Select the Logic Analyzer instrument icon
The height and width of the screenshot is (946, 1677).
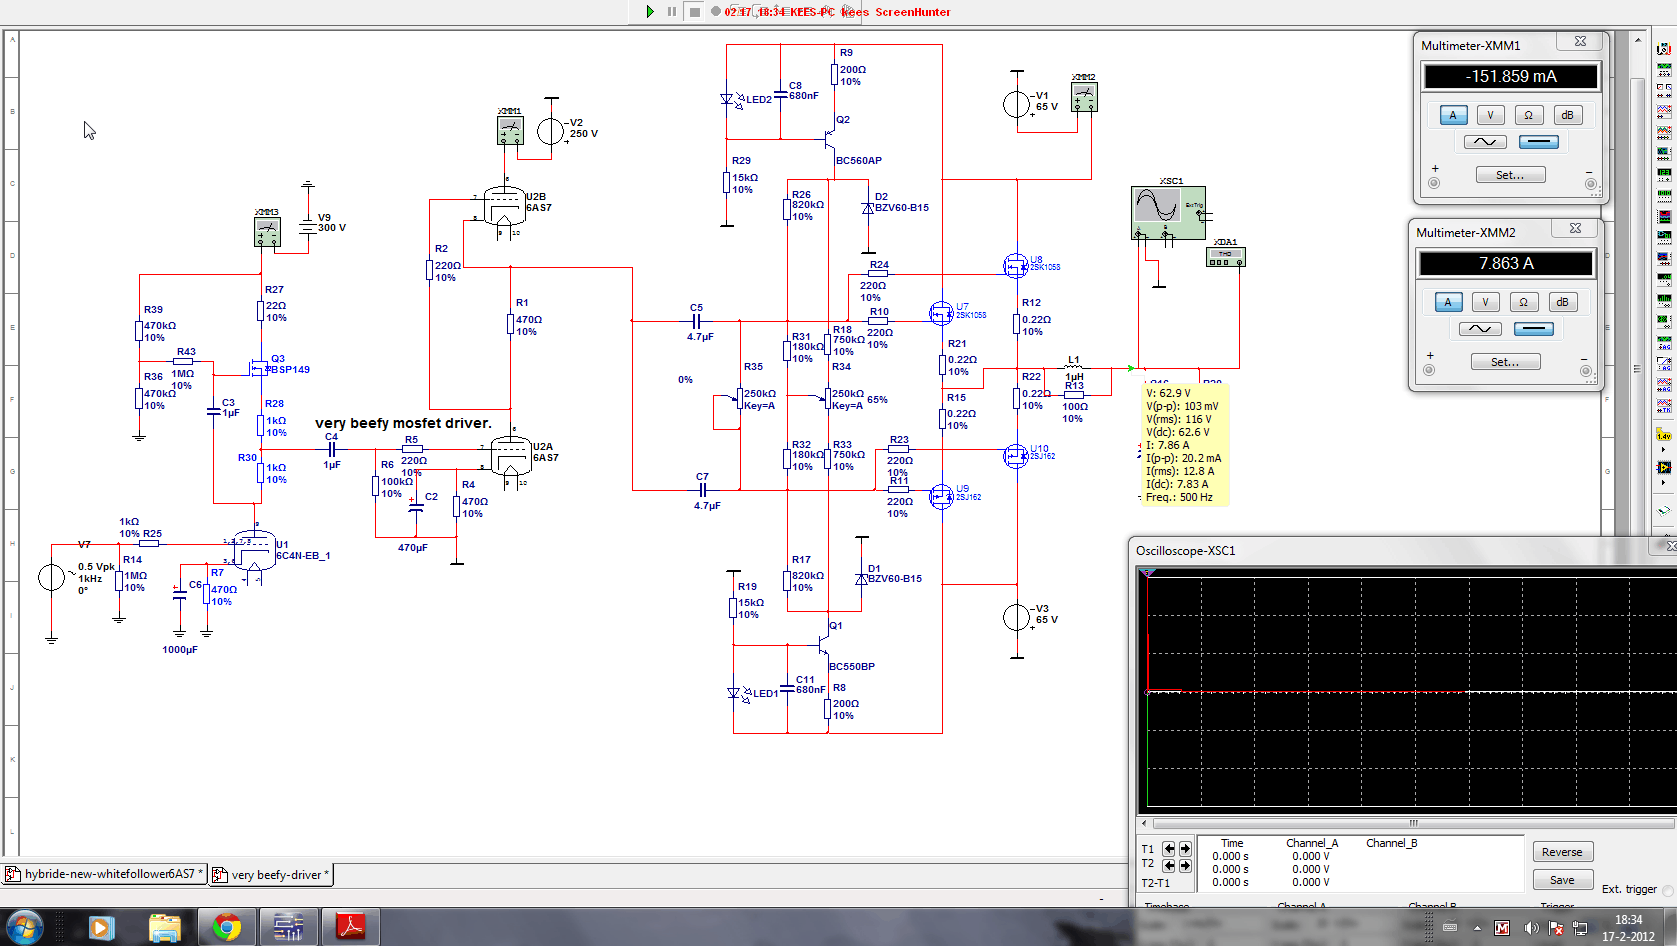pos(1664,217)
